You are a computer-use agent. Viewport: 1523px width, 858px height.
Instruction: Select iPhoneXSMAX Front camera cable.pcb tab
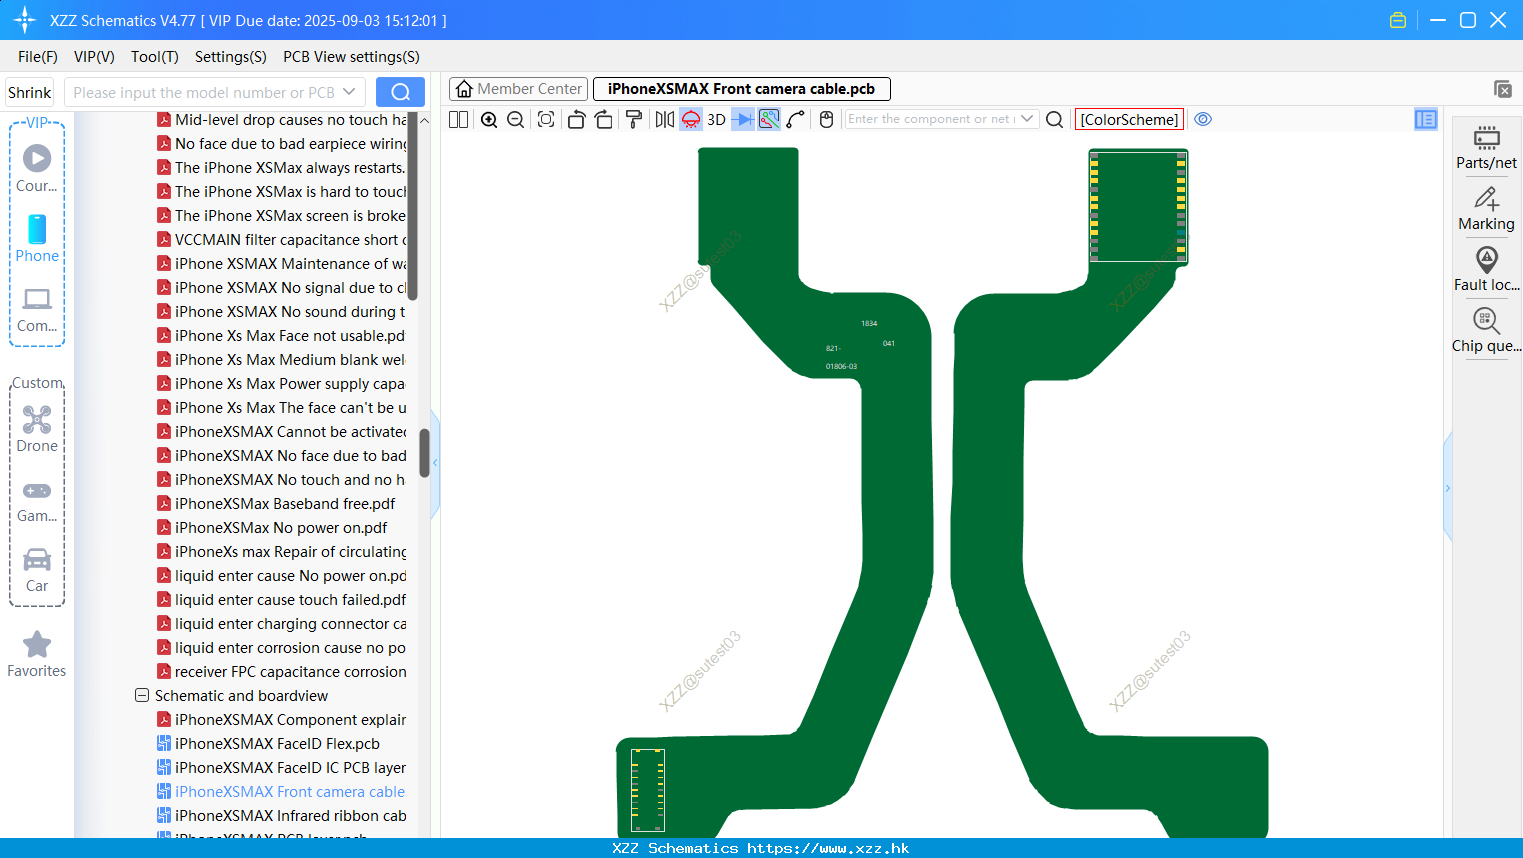point(741,89)
